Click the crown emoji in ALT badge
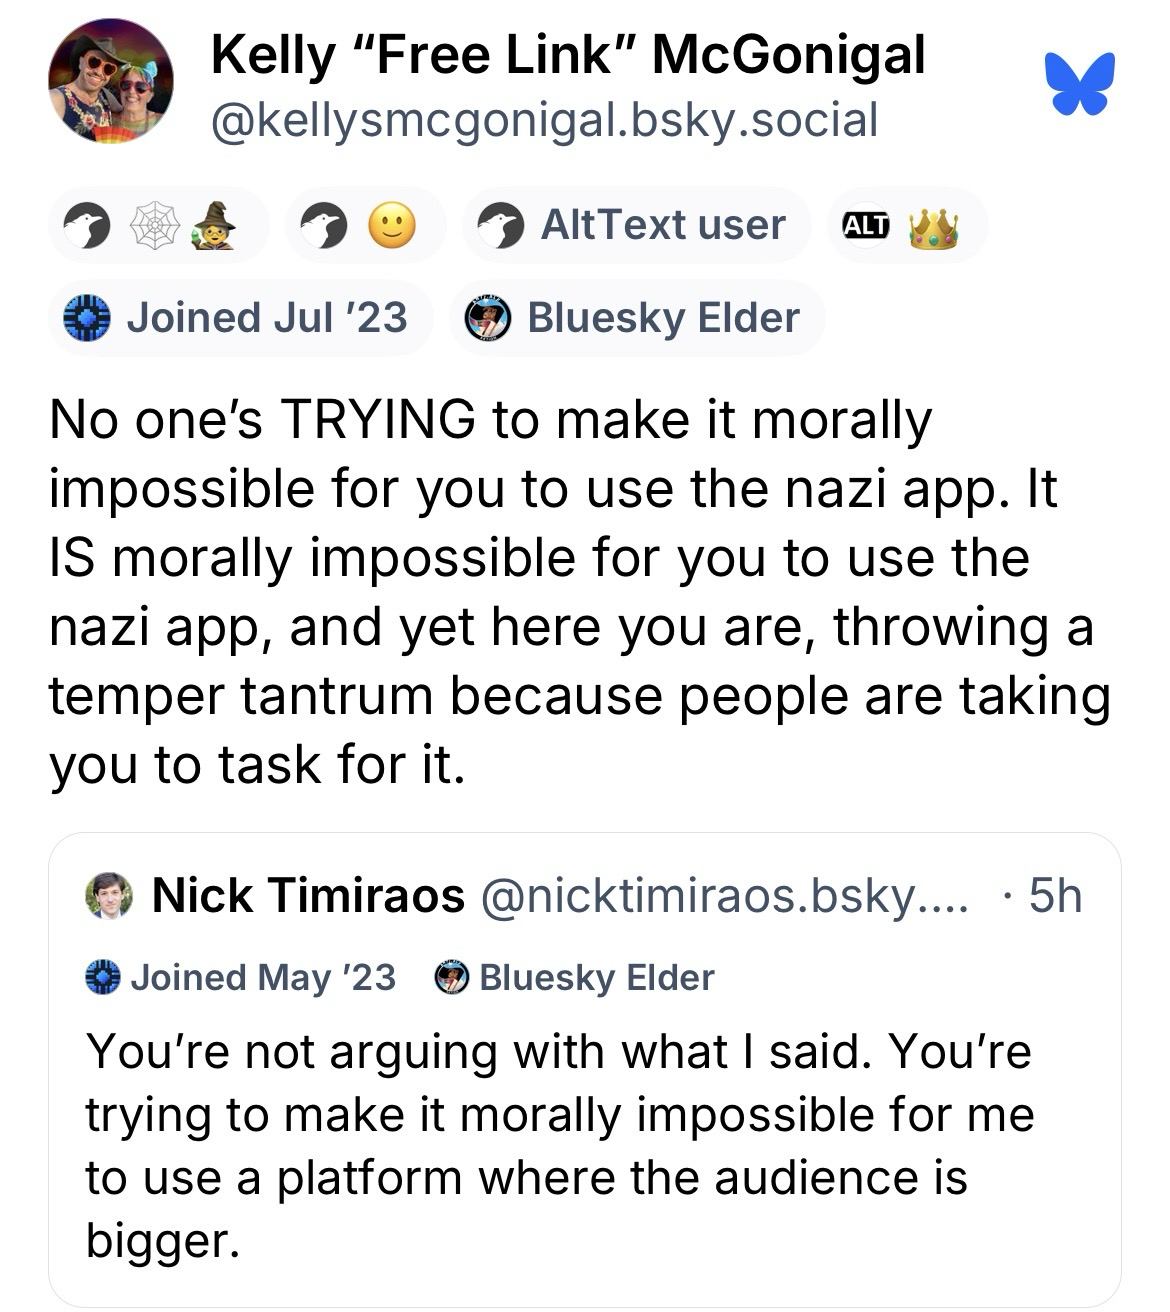 (934, 226)
